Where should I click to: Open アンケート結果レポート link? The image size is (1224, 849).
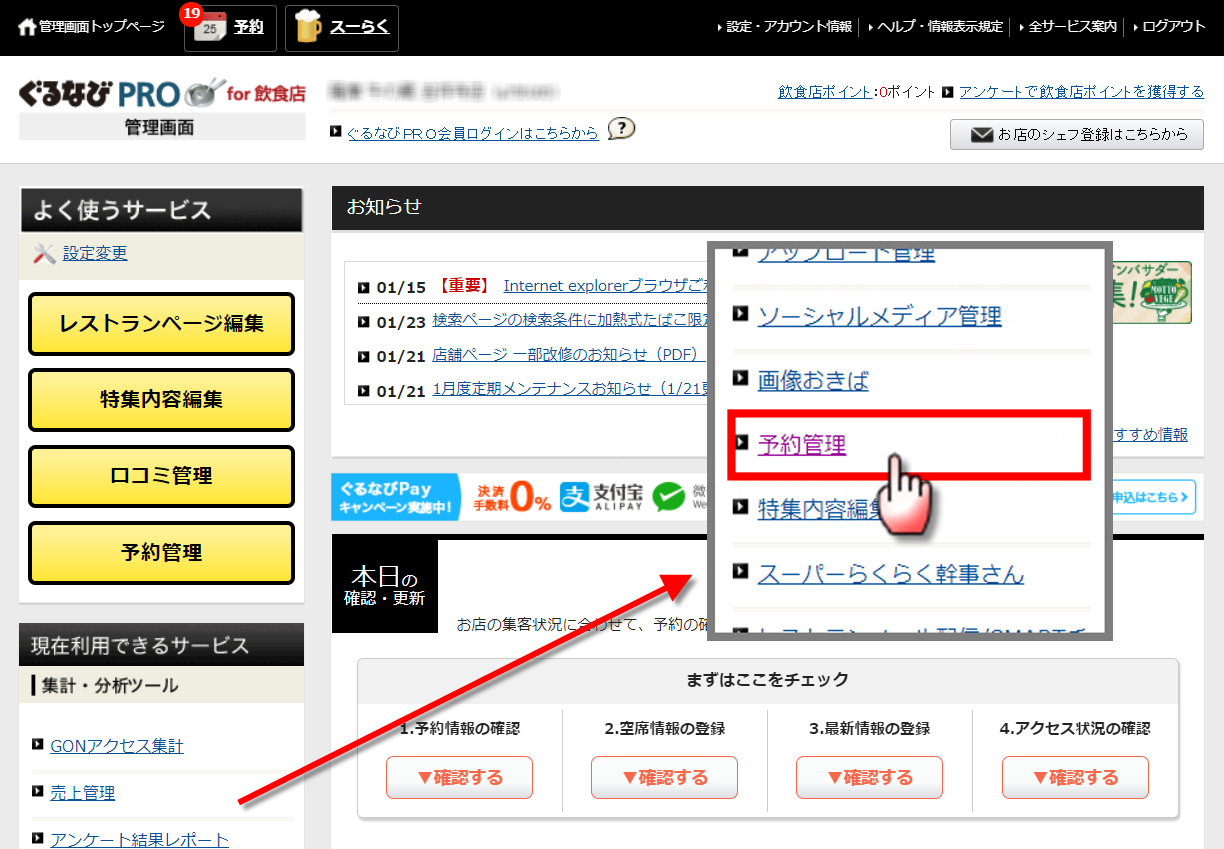[139, 840]
